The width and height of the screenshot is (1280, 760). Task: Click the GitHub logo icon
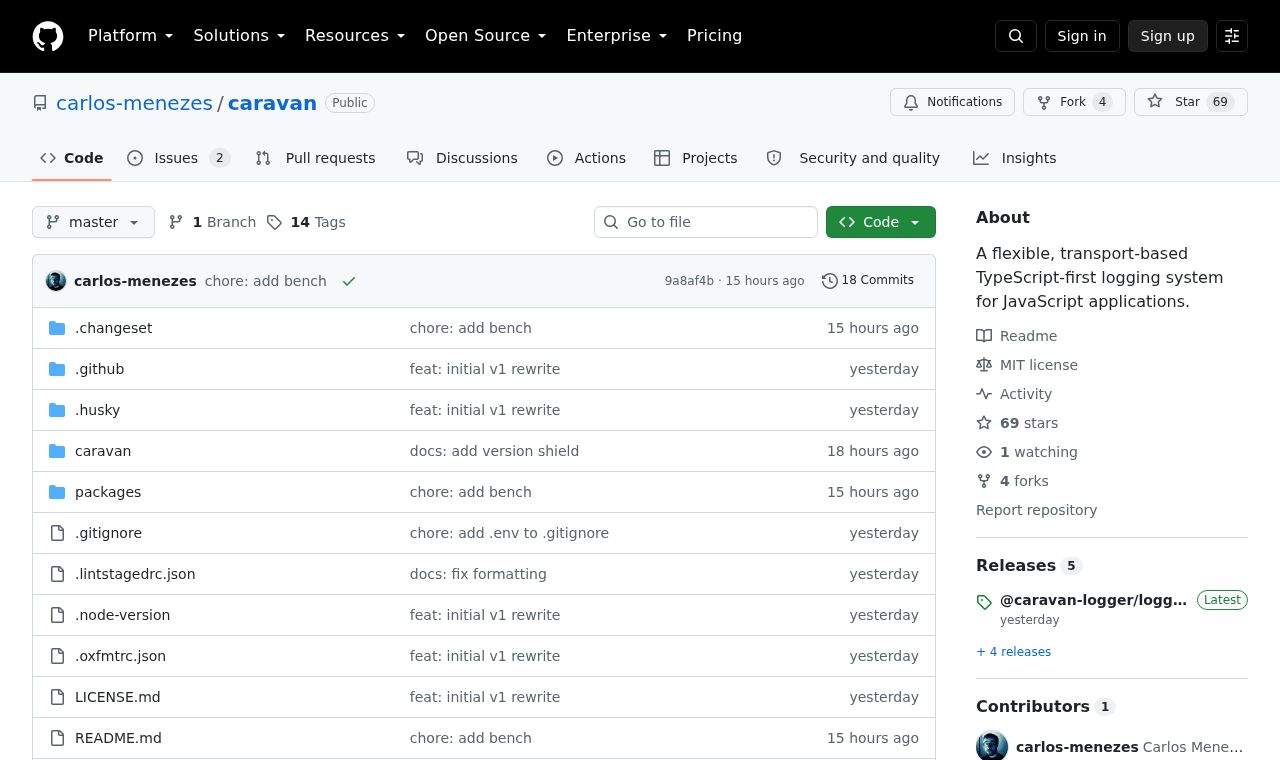coord(48,36)
